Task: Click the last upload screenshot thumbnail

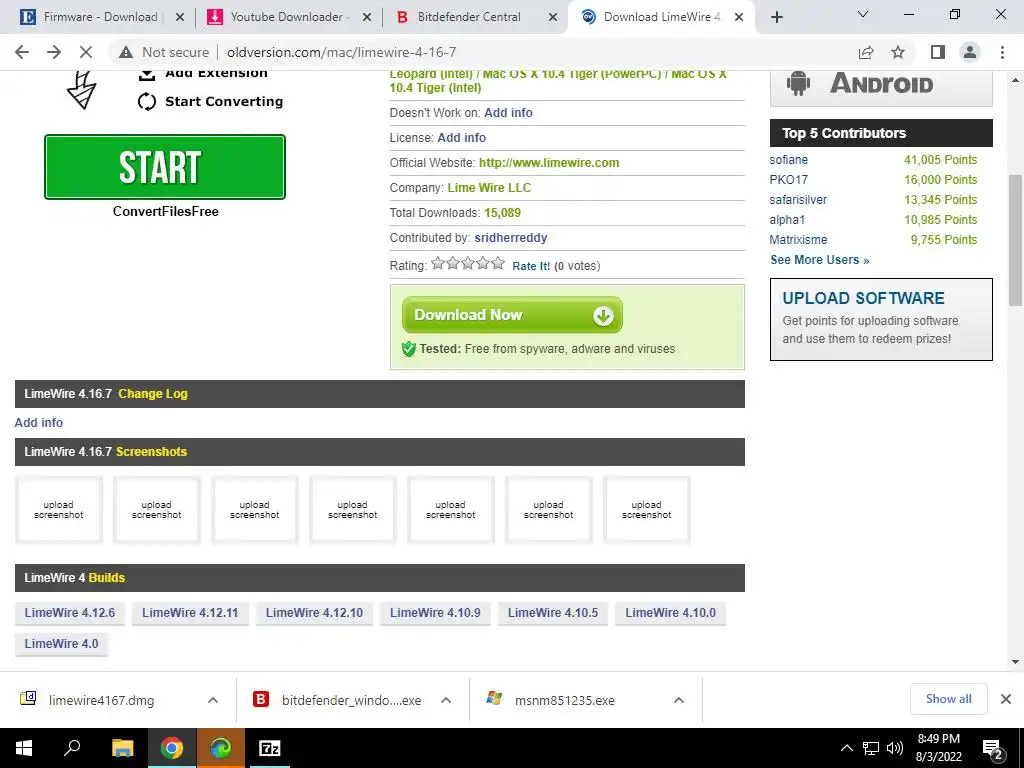Action: (x=647, y=510)
